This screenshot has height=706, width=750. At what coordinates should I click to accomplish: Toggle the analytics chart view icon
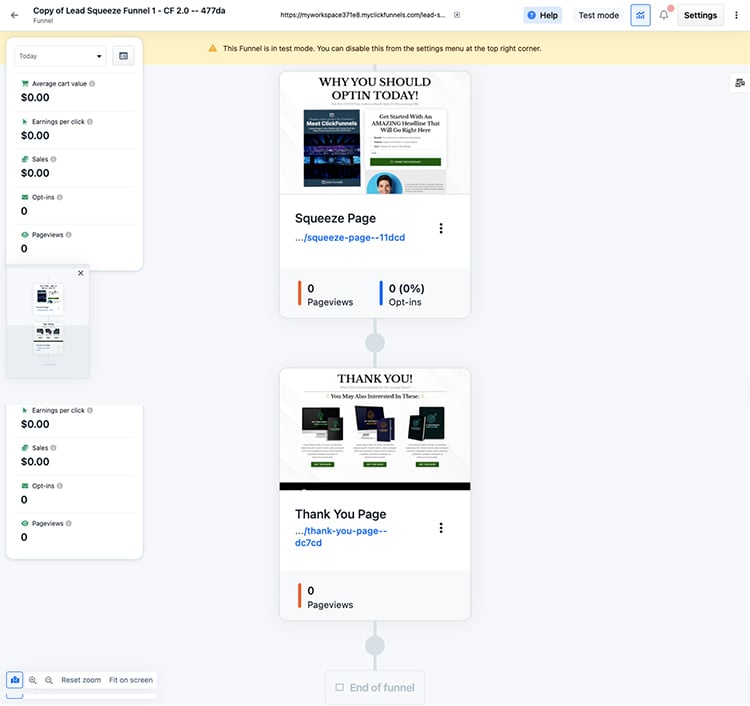point(640,15)
